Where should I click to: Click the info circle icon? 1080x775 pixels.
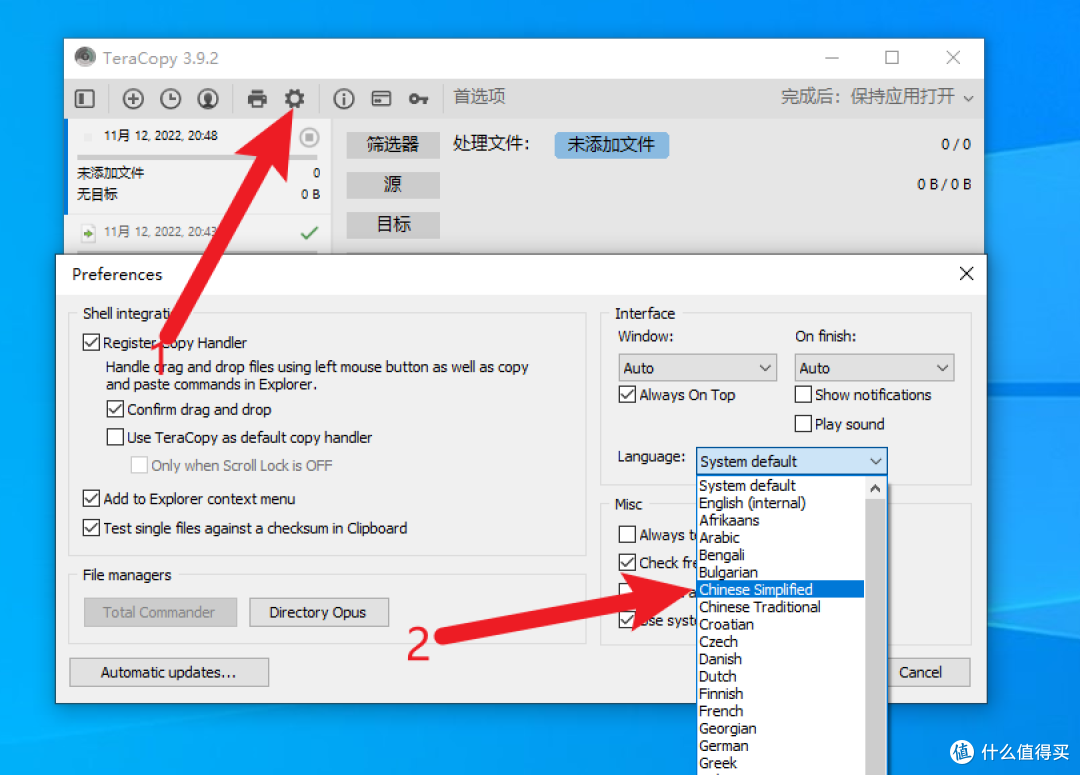point(344,99)
